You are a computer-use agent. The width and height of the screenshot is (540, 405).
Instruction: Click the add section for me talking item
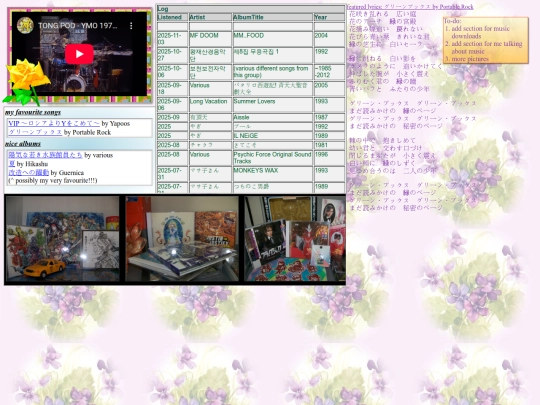pyautogui.click(x=487, y=48)
